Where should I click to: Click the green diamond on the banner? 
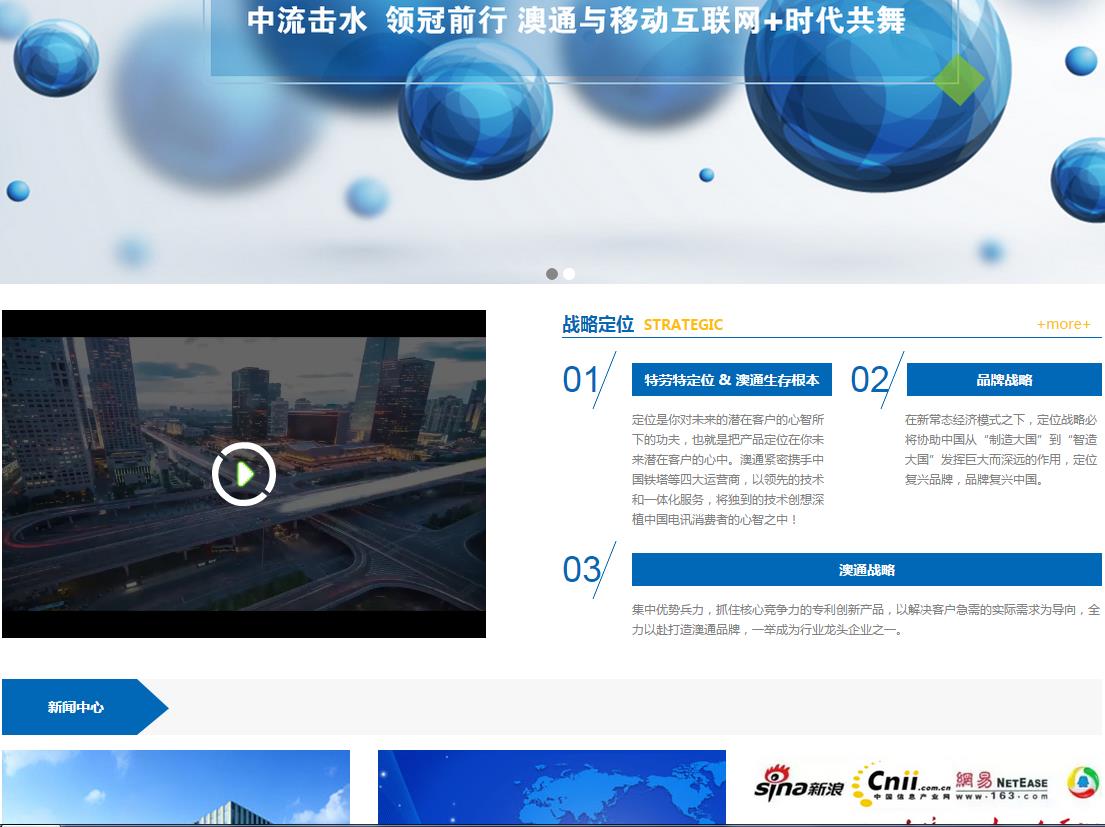click(x=958, y=80)
